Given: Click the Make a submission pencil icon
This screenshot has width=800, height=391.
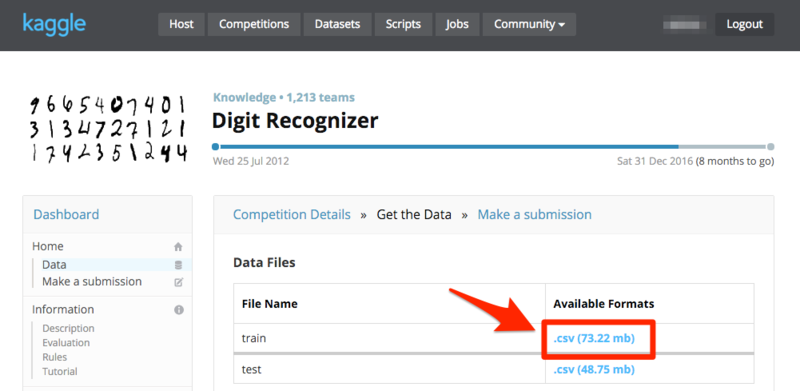Looking at the screenshot, I should point(178,282).
